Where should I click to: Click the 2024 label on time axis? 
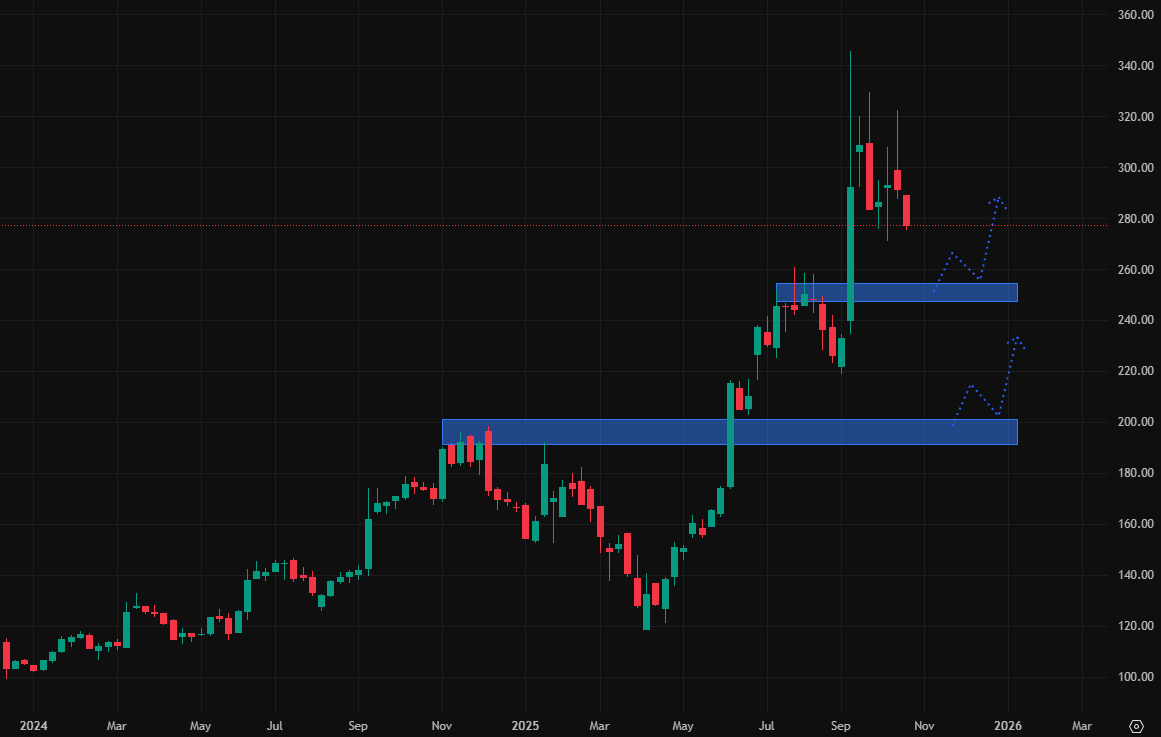click(34, 725)
